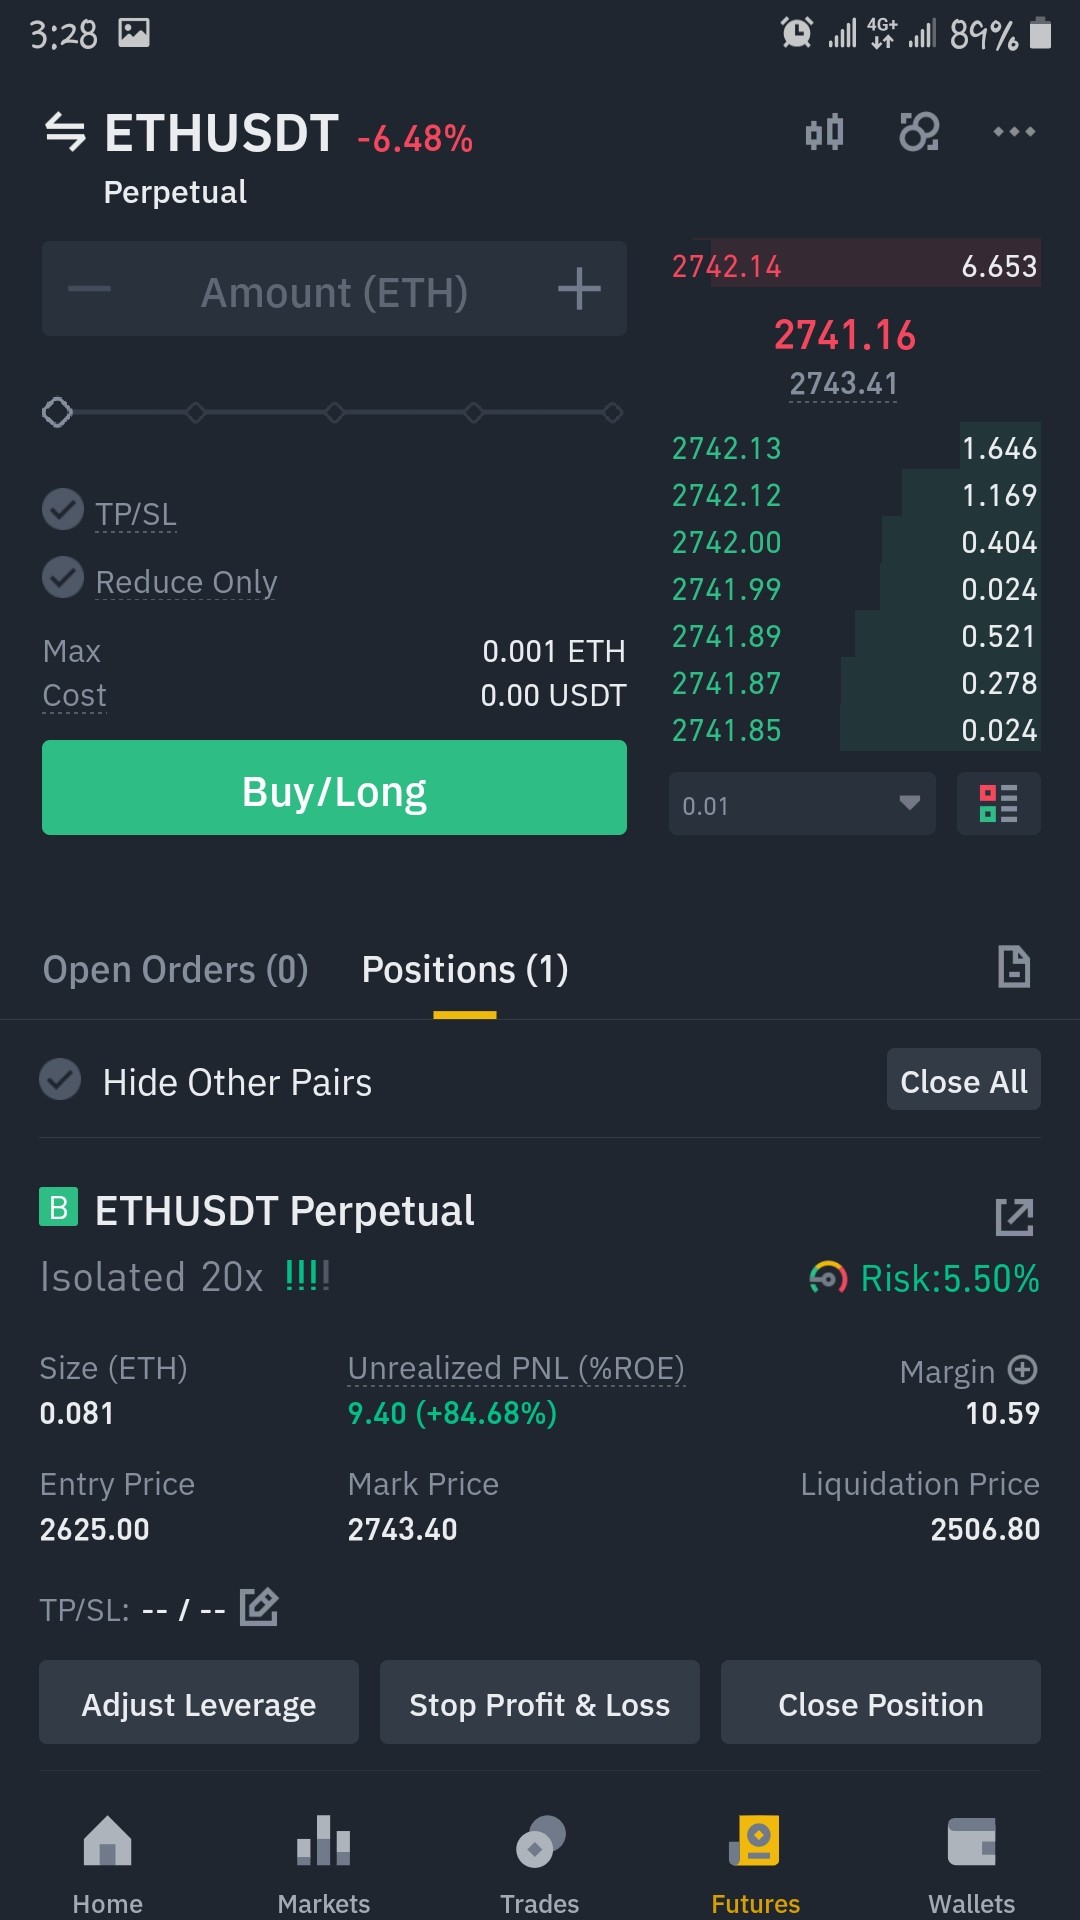Image resolution: width=1080 pixels, height=1920 pixels.
Task: Tap the Buy/Long button
Action: [x=334, y=787]
